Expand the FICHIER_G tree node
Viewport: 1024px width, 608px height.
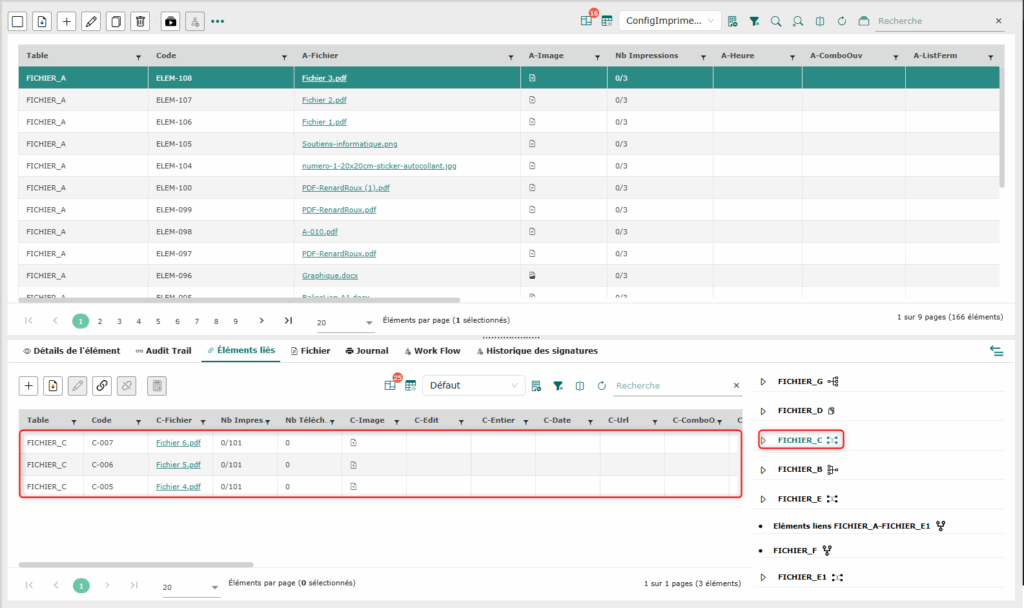(763, 382)
